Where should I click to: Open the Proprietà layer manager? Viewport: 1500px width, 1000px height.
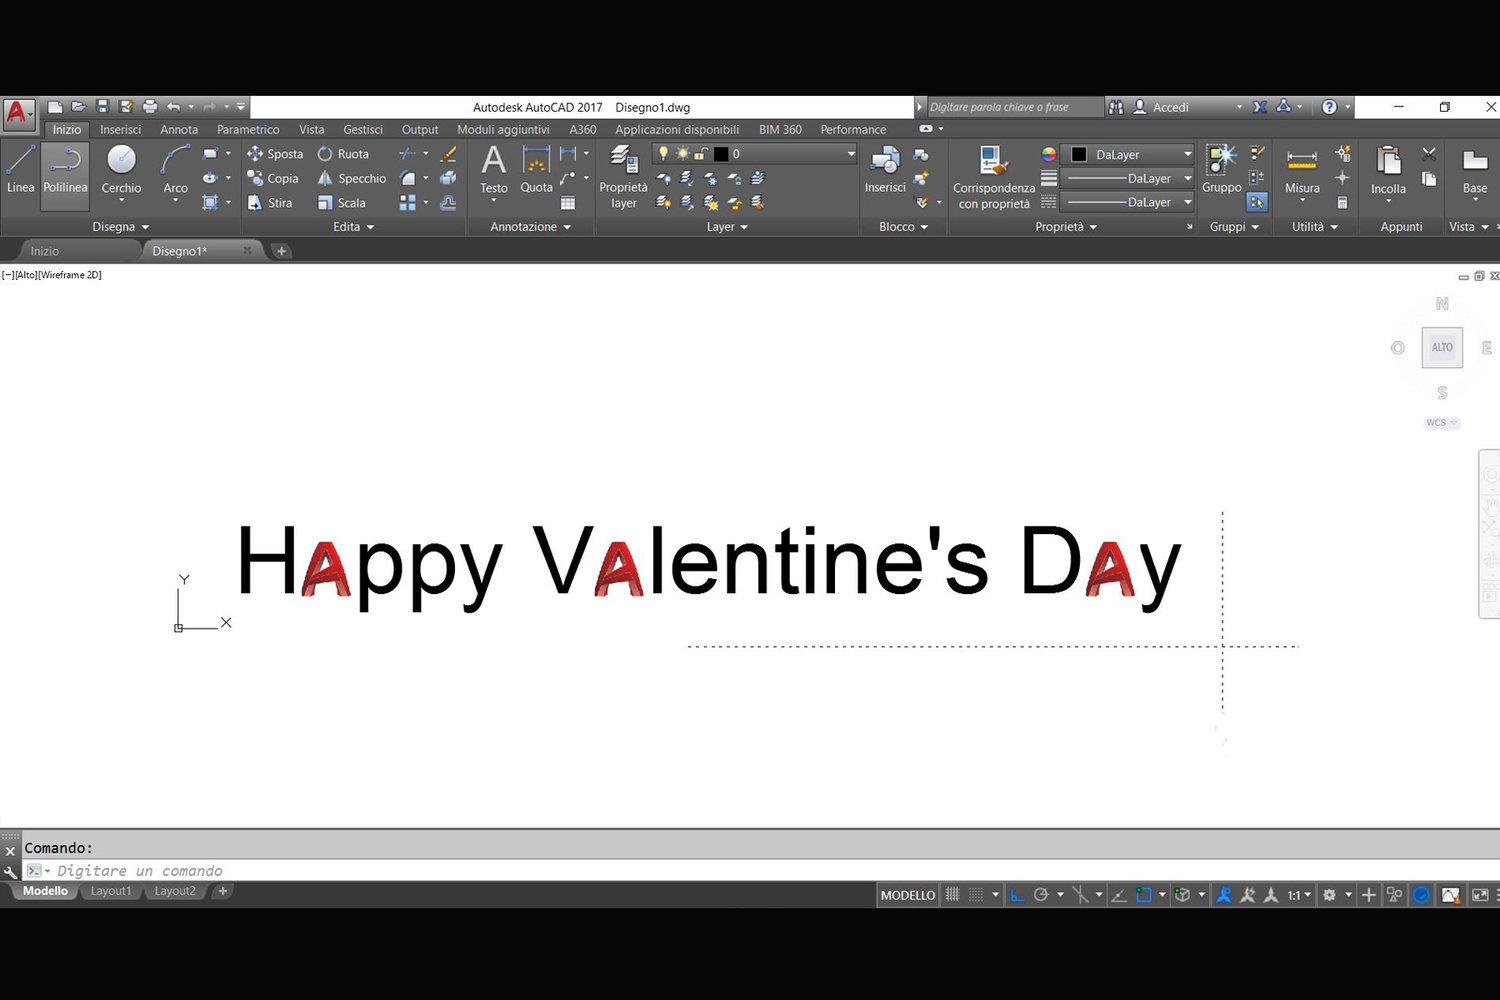pos(623,175)
